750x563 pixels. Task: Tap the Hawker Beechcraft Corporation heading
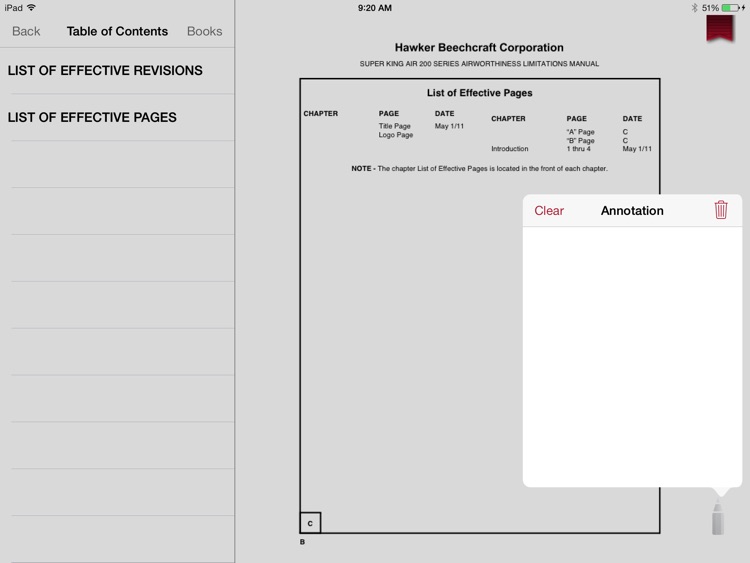[479, 47]
